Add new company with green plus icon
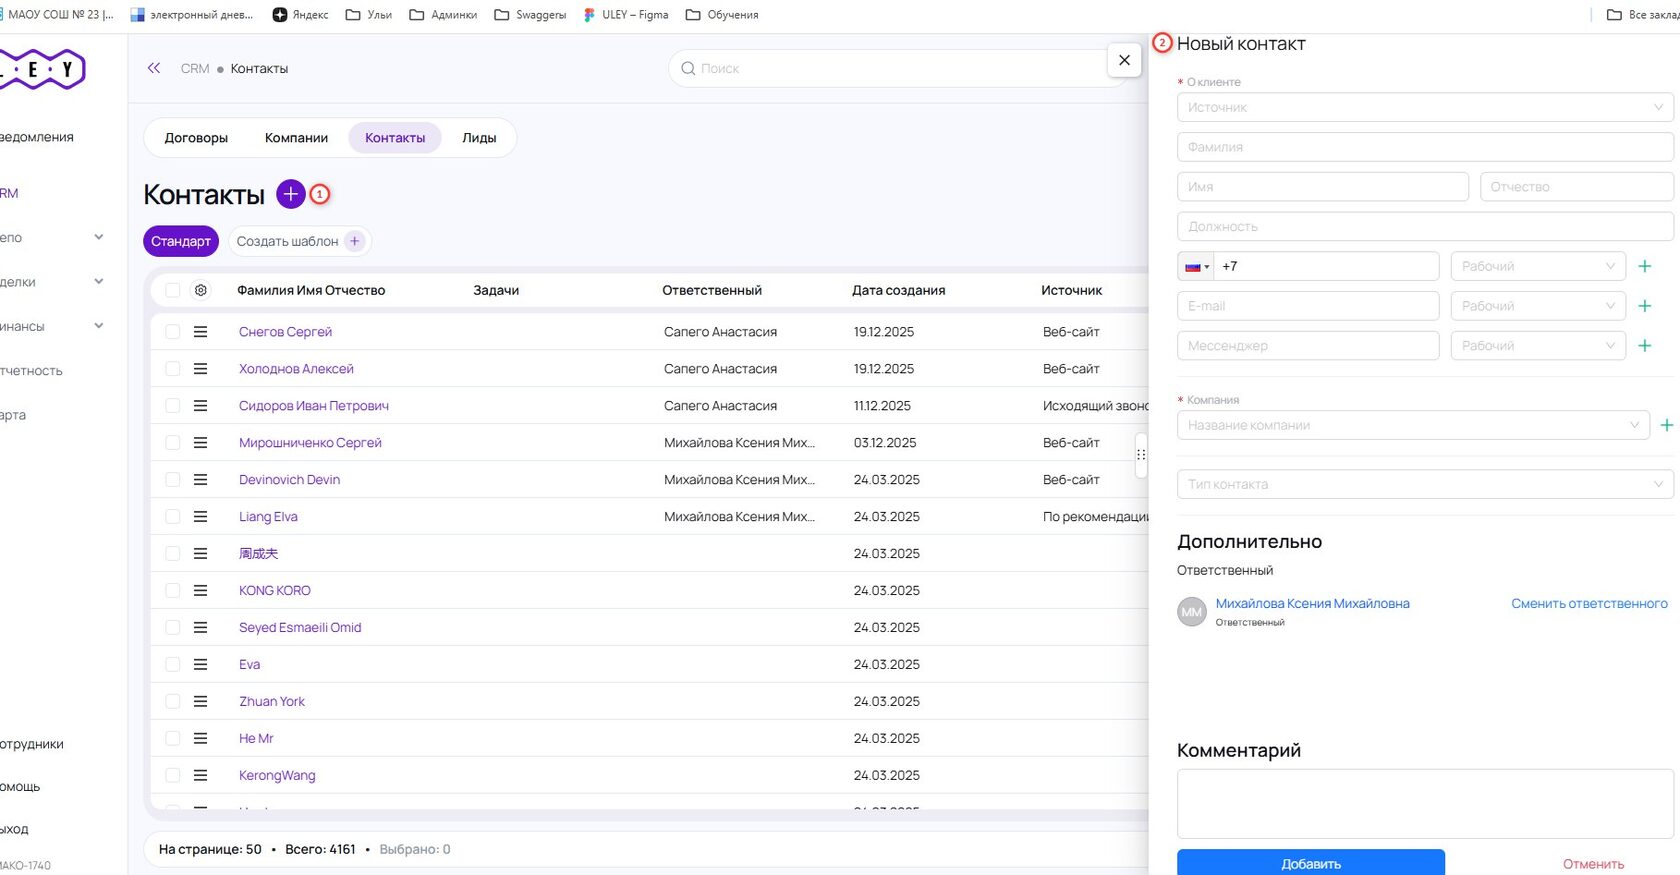Screen dimensions: 1680x875 coord(1667,425)
